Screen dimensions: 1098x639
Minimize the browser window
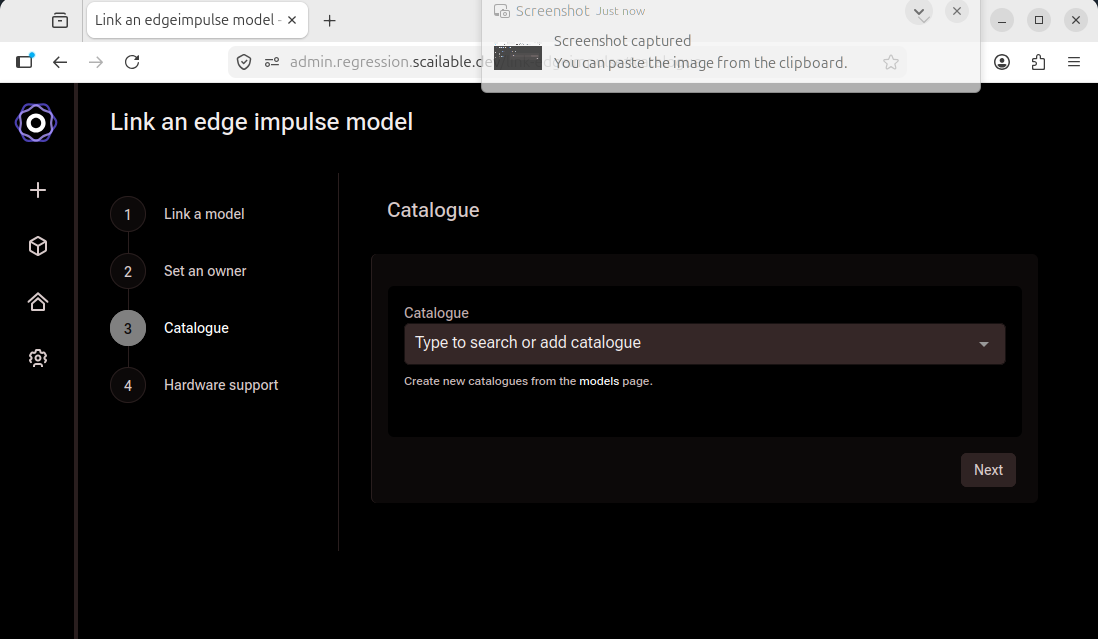tap(1002, 20)
